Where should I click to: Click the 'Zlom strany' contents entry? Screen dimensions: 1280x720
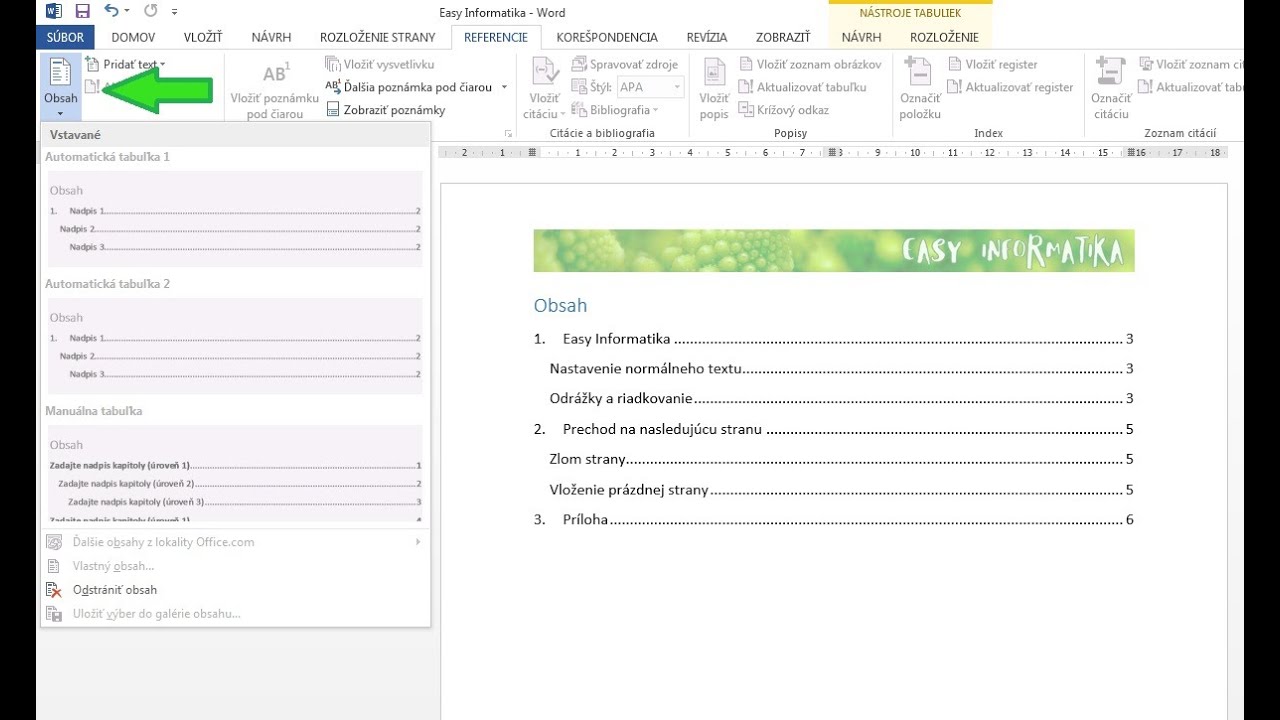[841, 460]
